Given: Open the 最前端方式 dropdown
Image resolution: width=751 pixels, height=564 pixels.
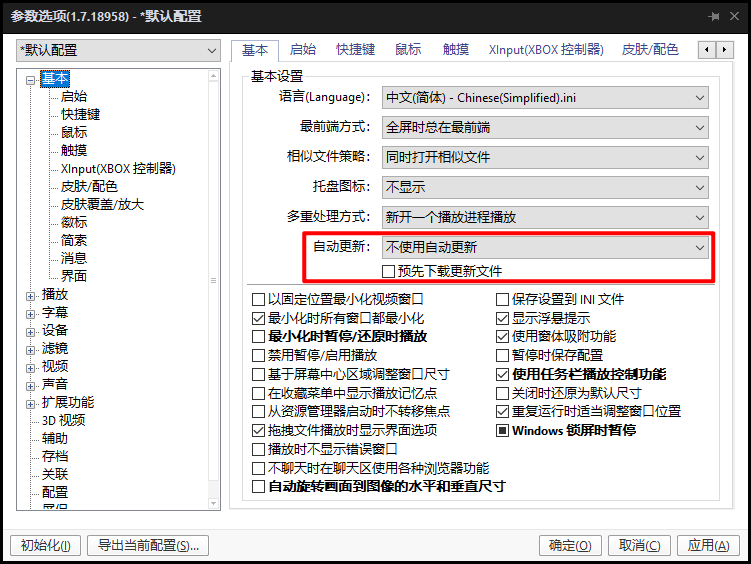Looking at the screenshot, I should pyautogui.click(x=545, y=128).
